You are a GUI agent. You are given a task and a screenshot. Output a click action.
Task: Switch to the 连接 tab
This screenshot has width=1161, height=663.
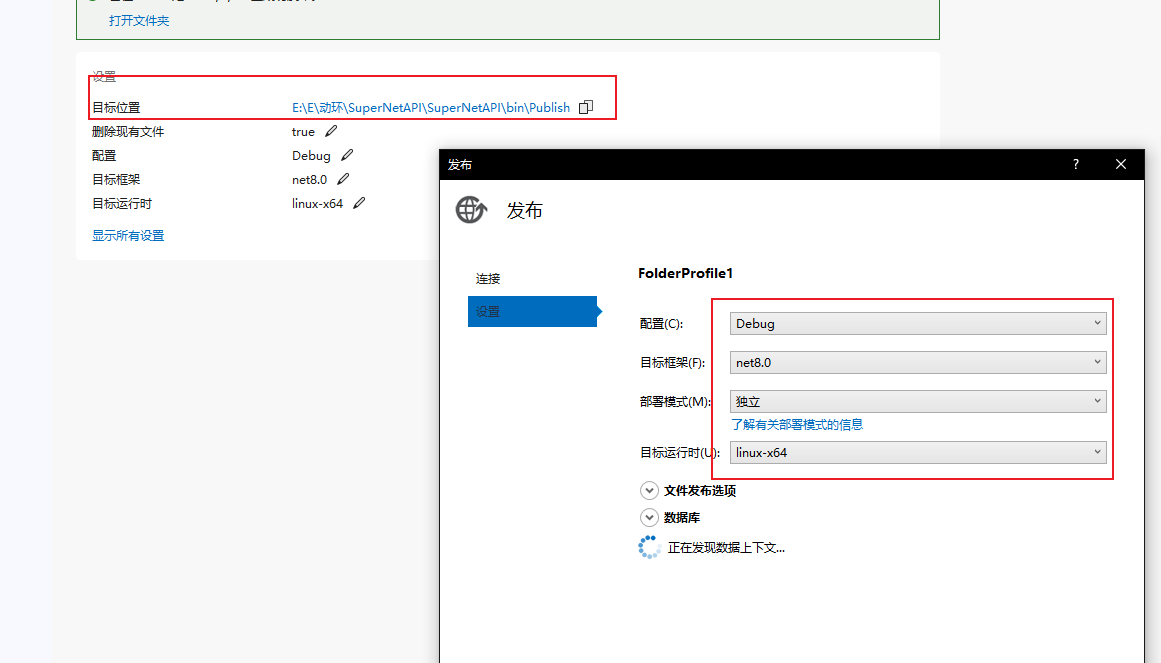[488, 279]
